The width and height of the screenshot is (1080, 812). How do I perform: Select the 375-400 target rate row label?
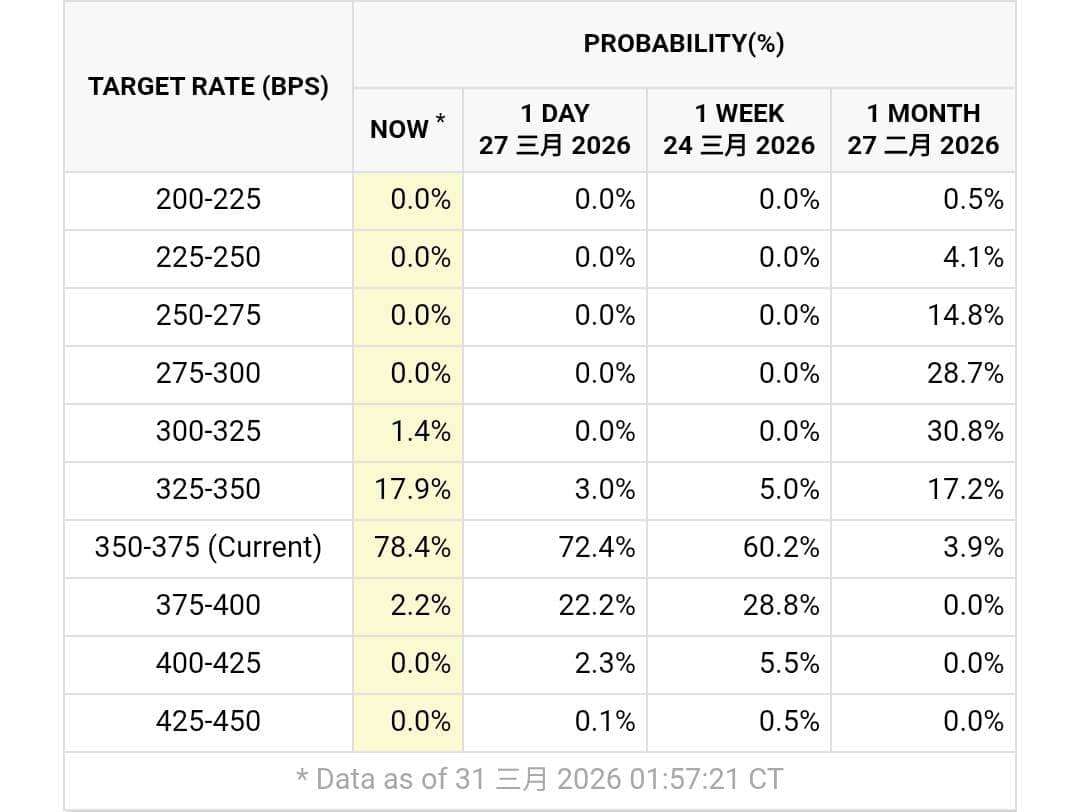208,605
